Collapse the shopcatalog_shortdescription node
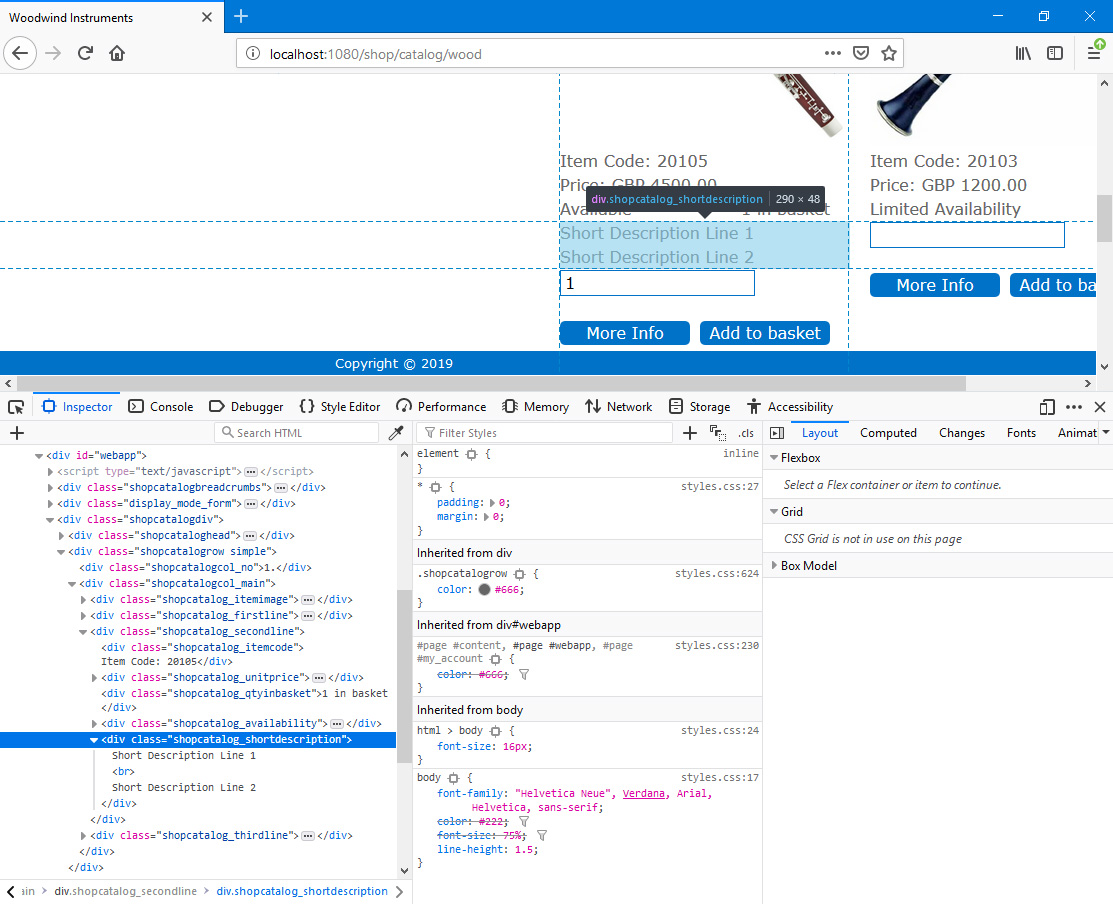Image resolution: width=1113 pixels, height=904 pixels. tap(94, 740)
